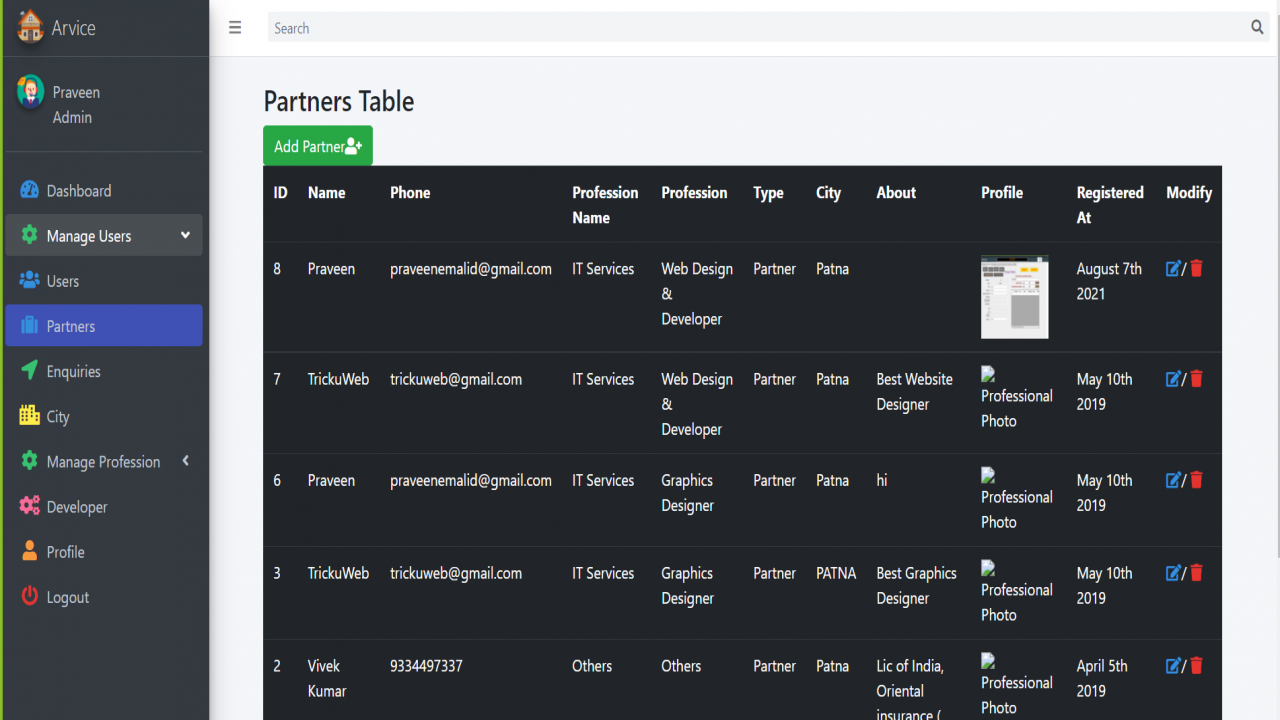
Task: Edit partner ID 8 Praveen
Action: point(1173,268)
